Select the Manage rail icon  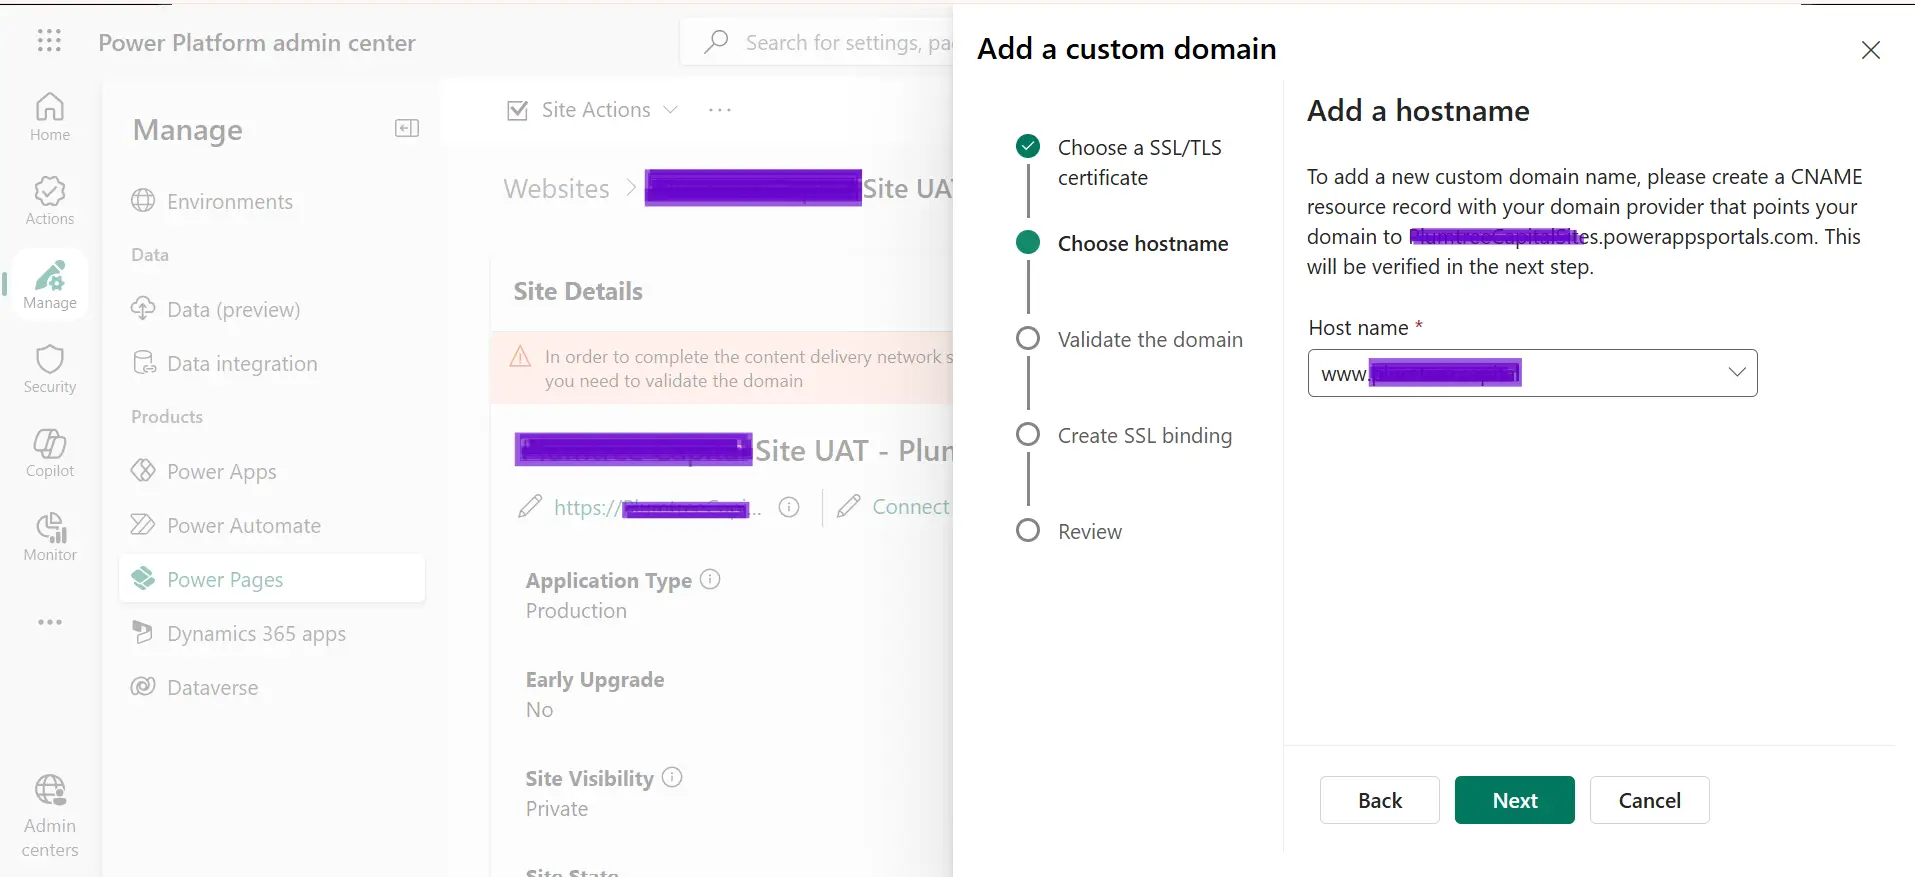tap(50, 285)
